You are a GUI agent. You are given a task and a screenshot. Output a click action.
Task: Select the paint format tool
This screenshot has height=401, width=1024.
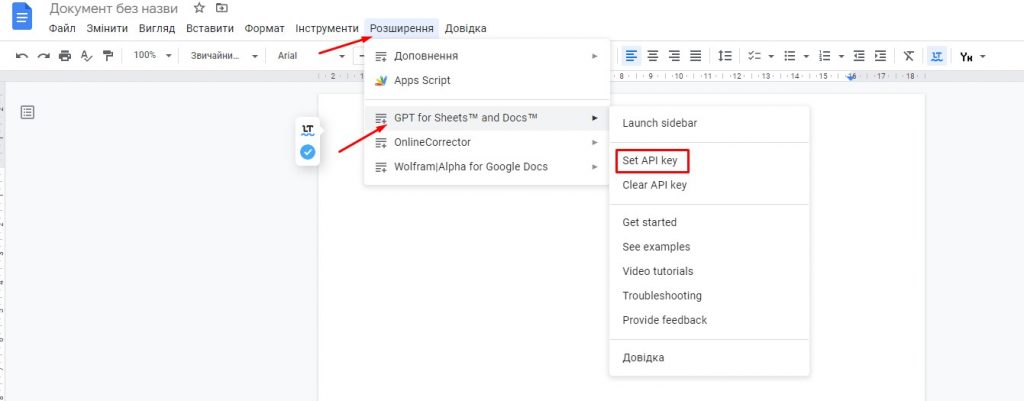[x=108, y=56]
